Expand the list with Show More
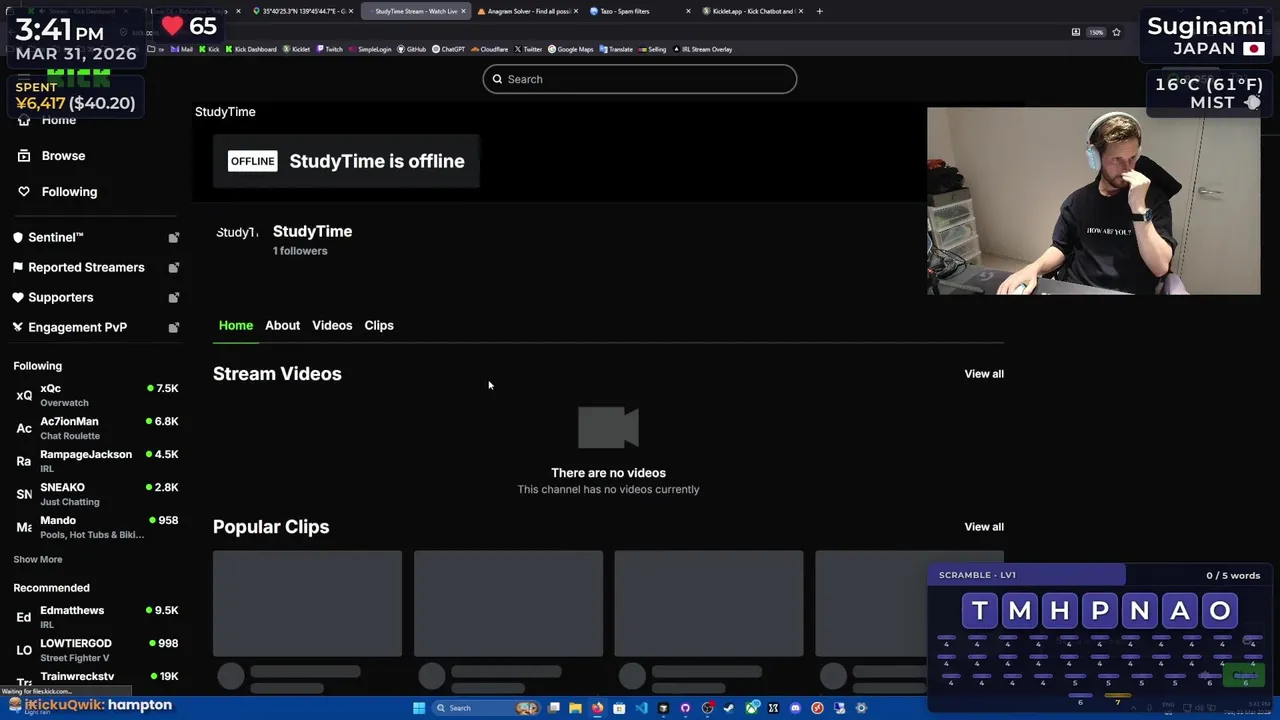This screenshot has width=1280, height=720. click(x=38, y=560)
